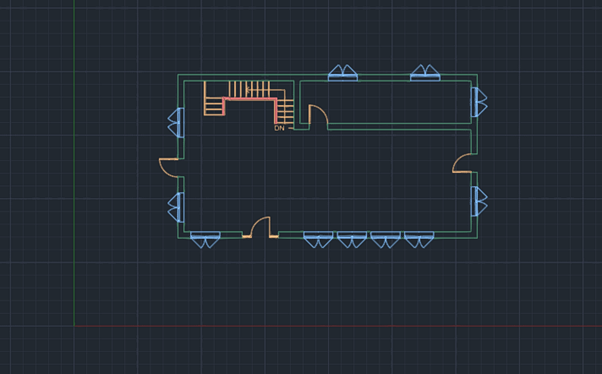Select the green vertical Y-axis line

coord(74,163)
